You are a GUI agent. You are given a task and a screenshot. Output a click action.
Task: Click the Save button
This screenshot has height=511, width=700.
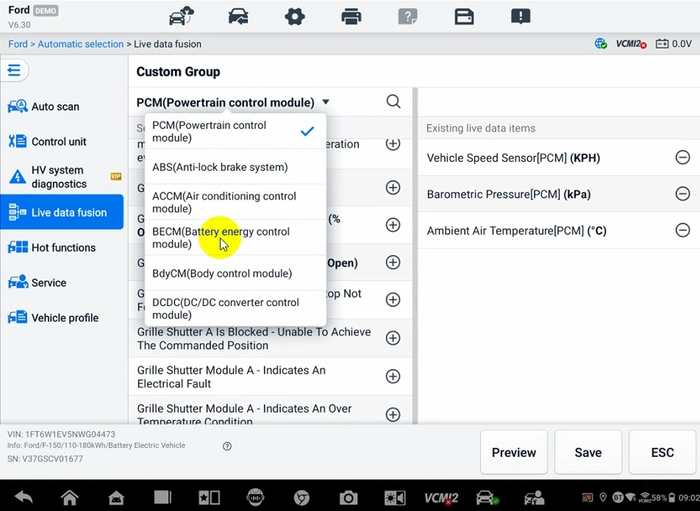[588, 452]
